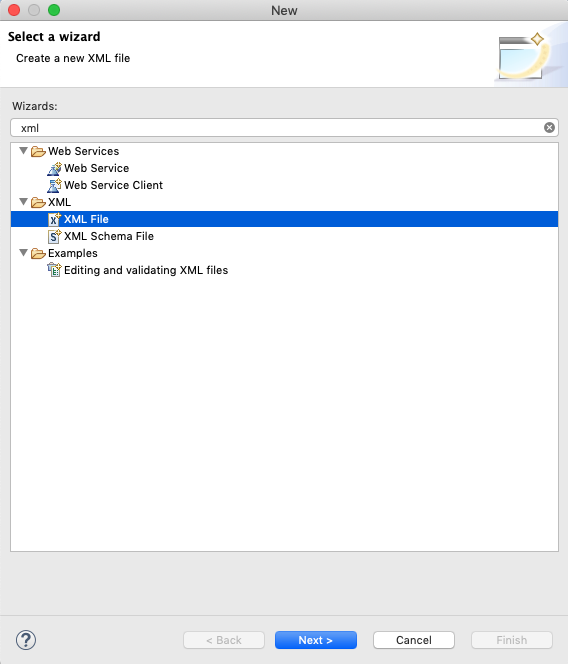Collapse the Web Services category
Screen dimensions: 568x664
point(24,151)
